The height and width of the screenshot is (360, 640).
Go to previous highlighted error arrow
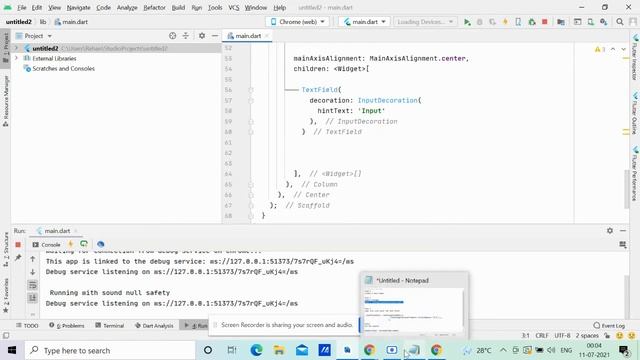click(613, 49)
